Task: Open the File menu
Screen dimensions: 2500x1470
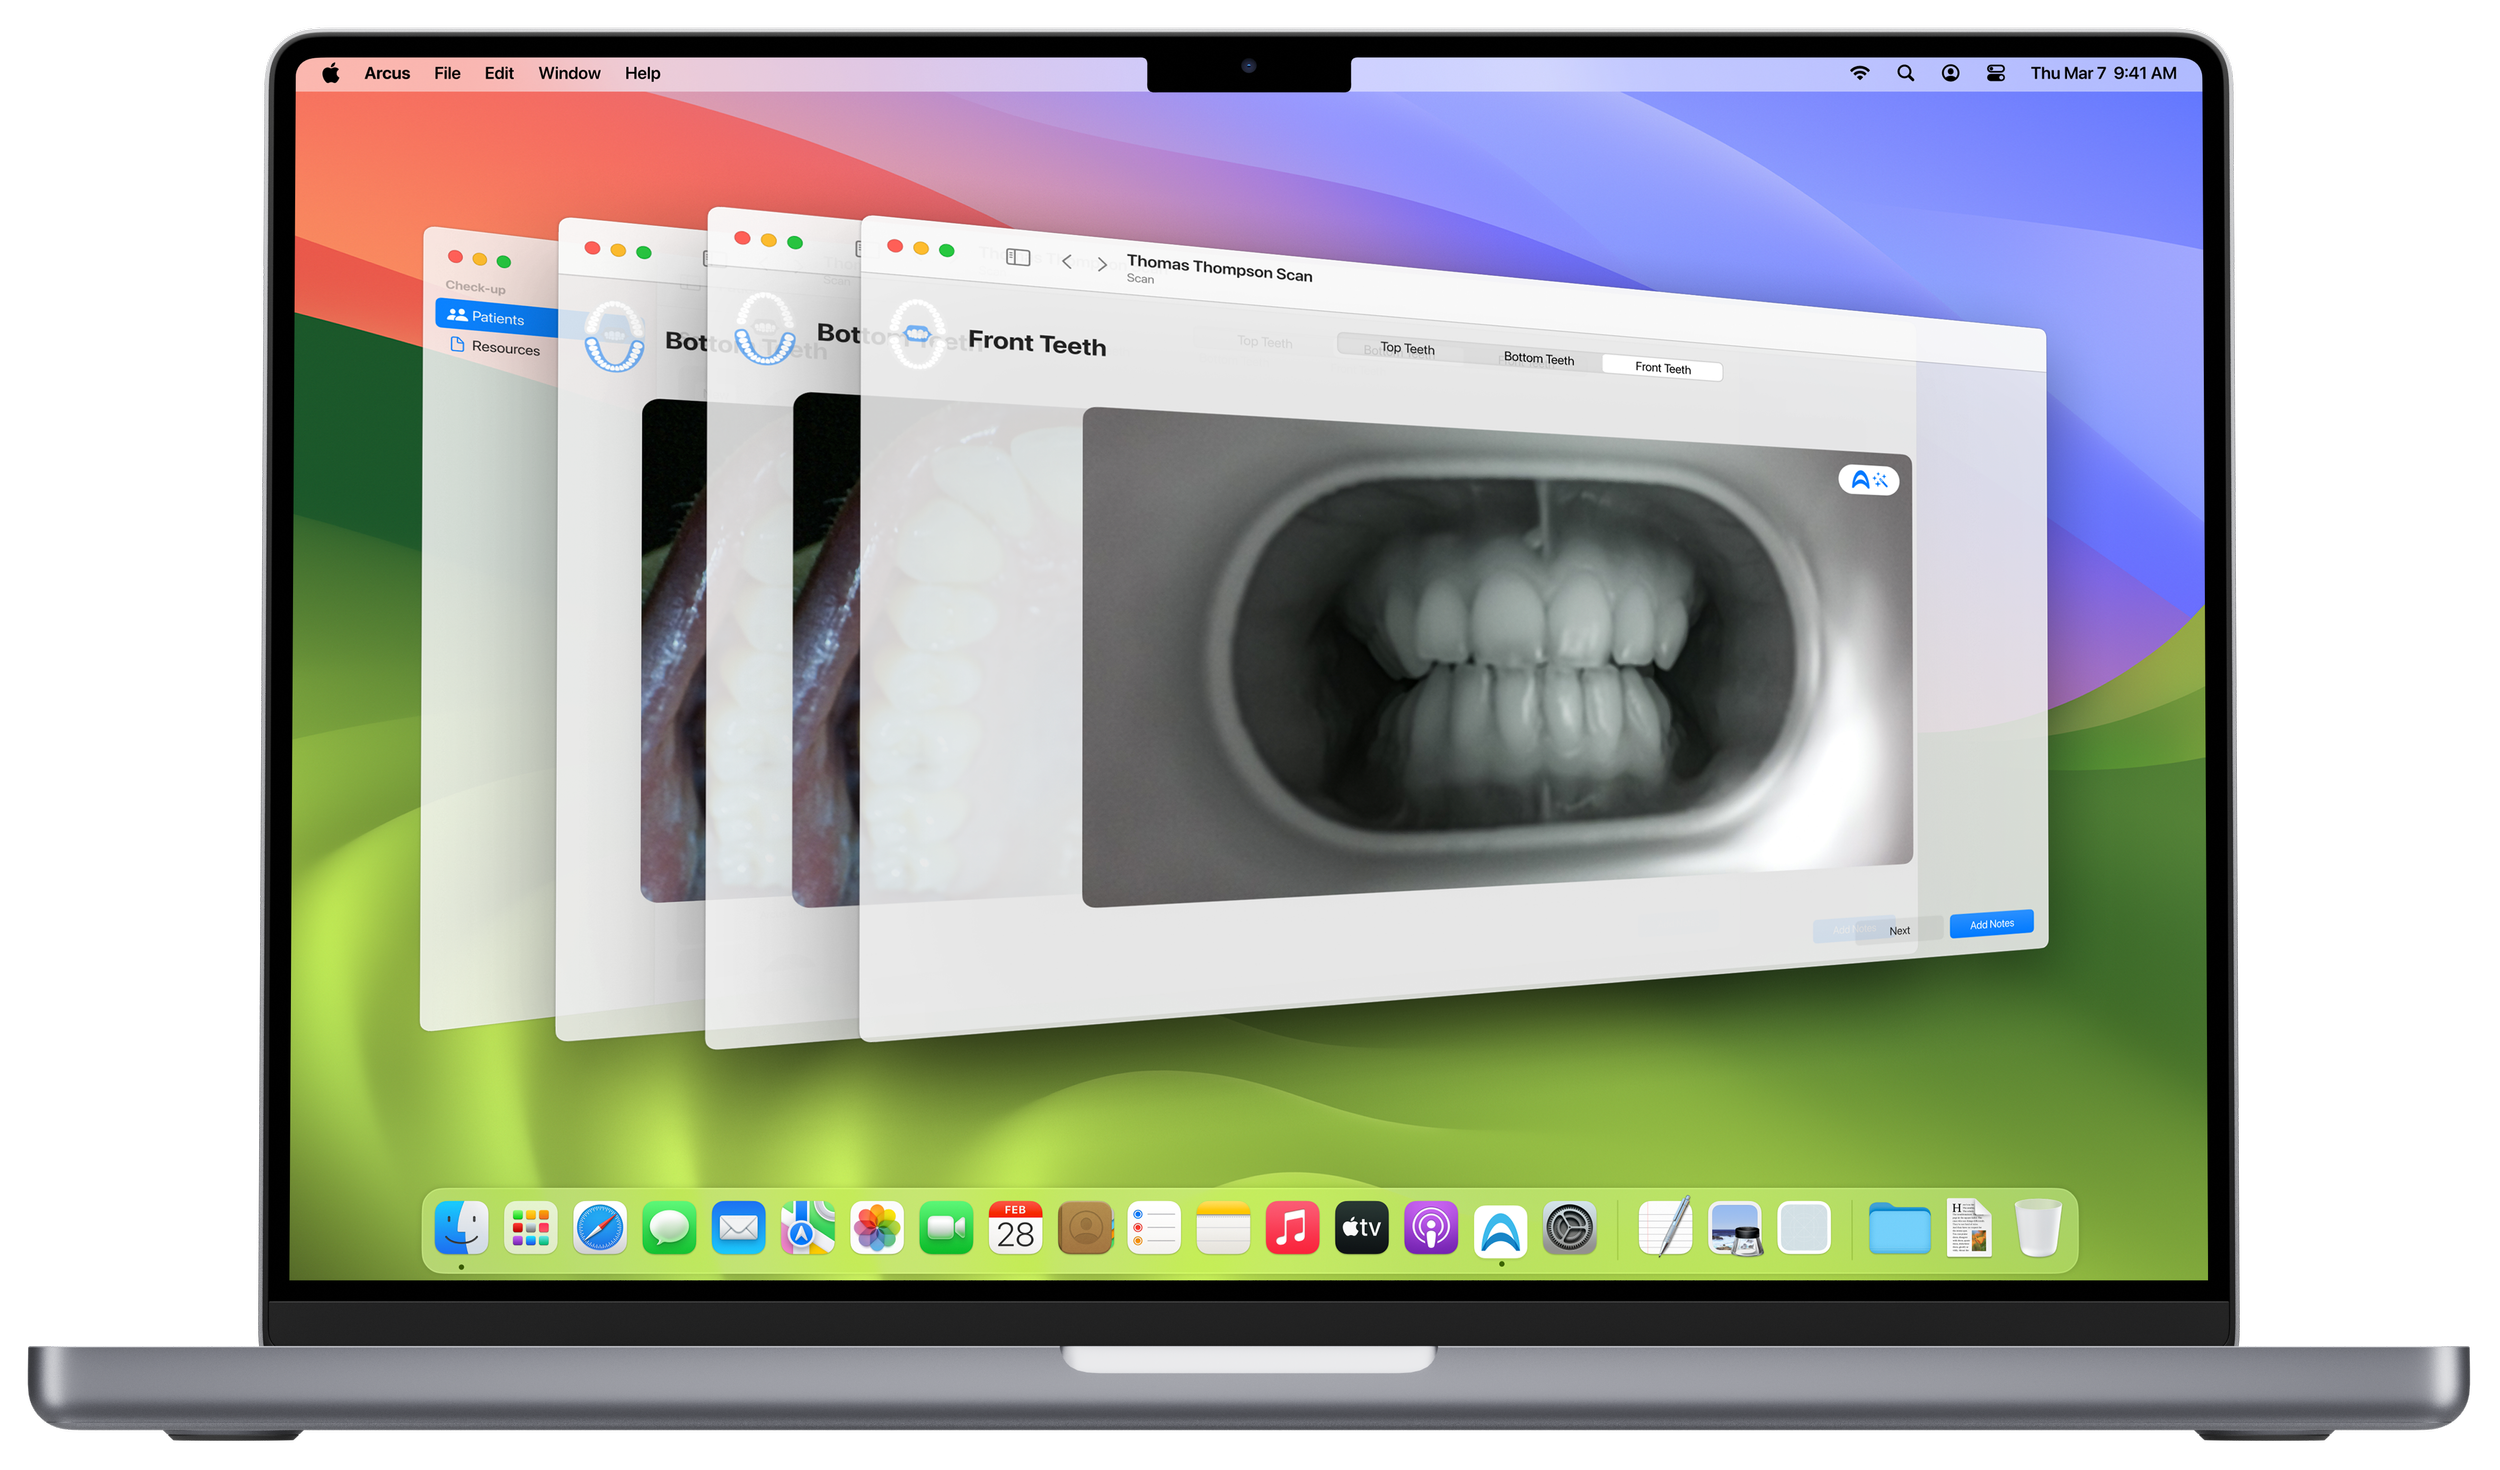Action: pyautogui.click(x=447, y=73)
